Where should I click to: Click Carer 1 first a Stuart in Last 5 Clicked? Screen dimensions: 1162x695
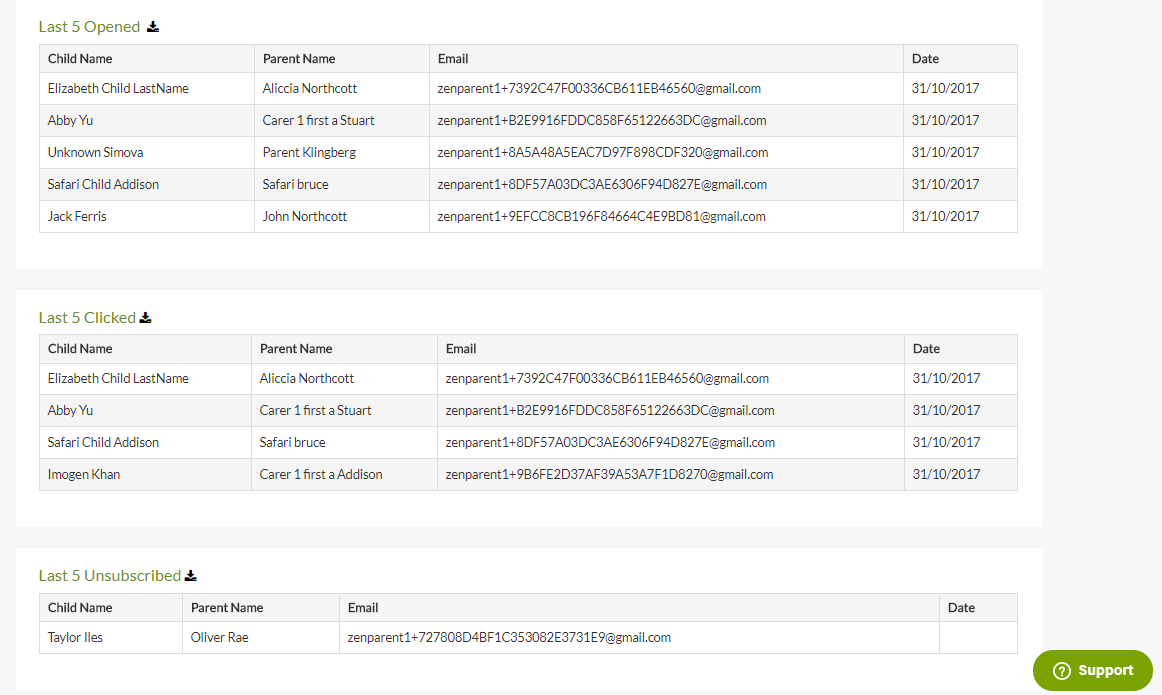click(x=315, y=410)
